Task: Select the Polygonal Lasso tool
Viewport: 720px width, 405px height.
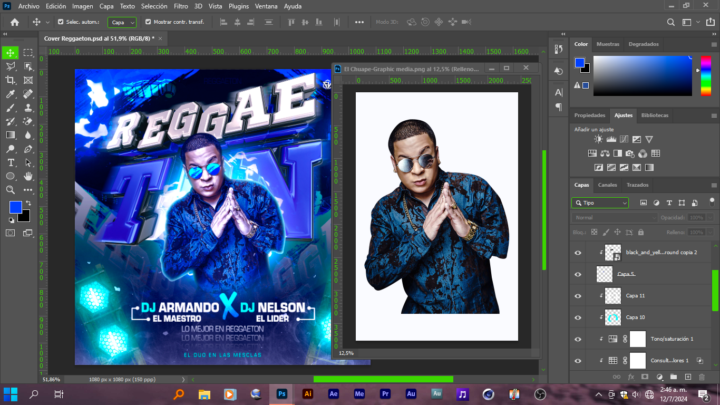Action: (x=10, y=67)
